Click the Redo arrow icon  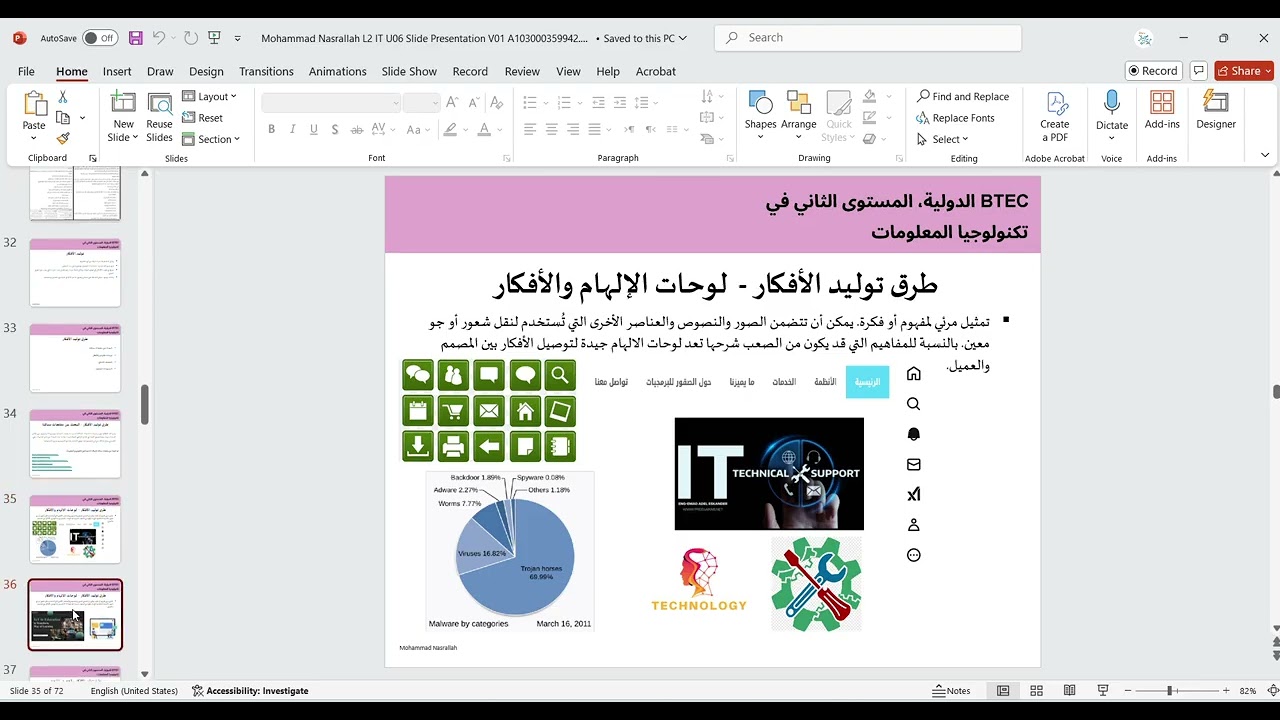tap(191, 38)
